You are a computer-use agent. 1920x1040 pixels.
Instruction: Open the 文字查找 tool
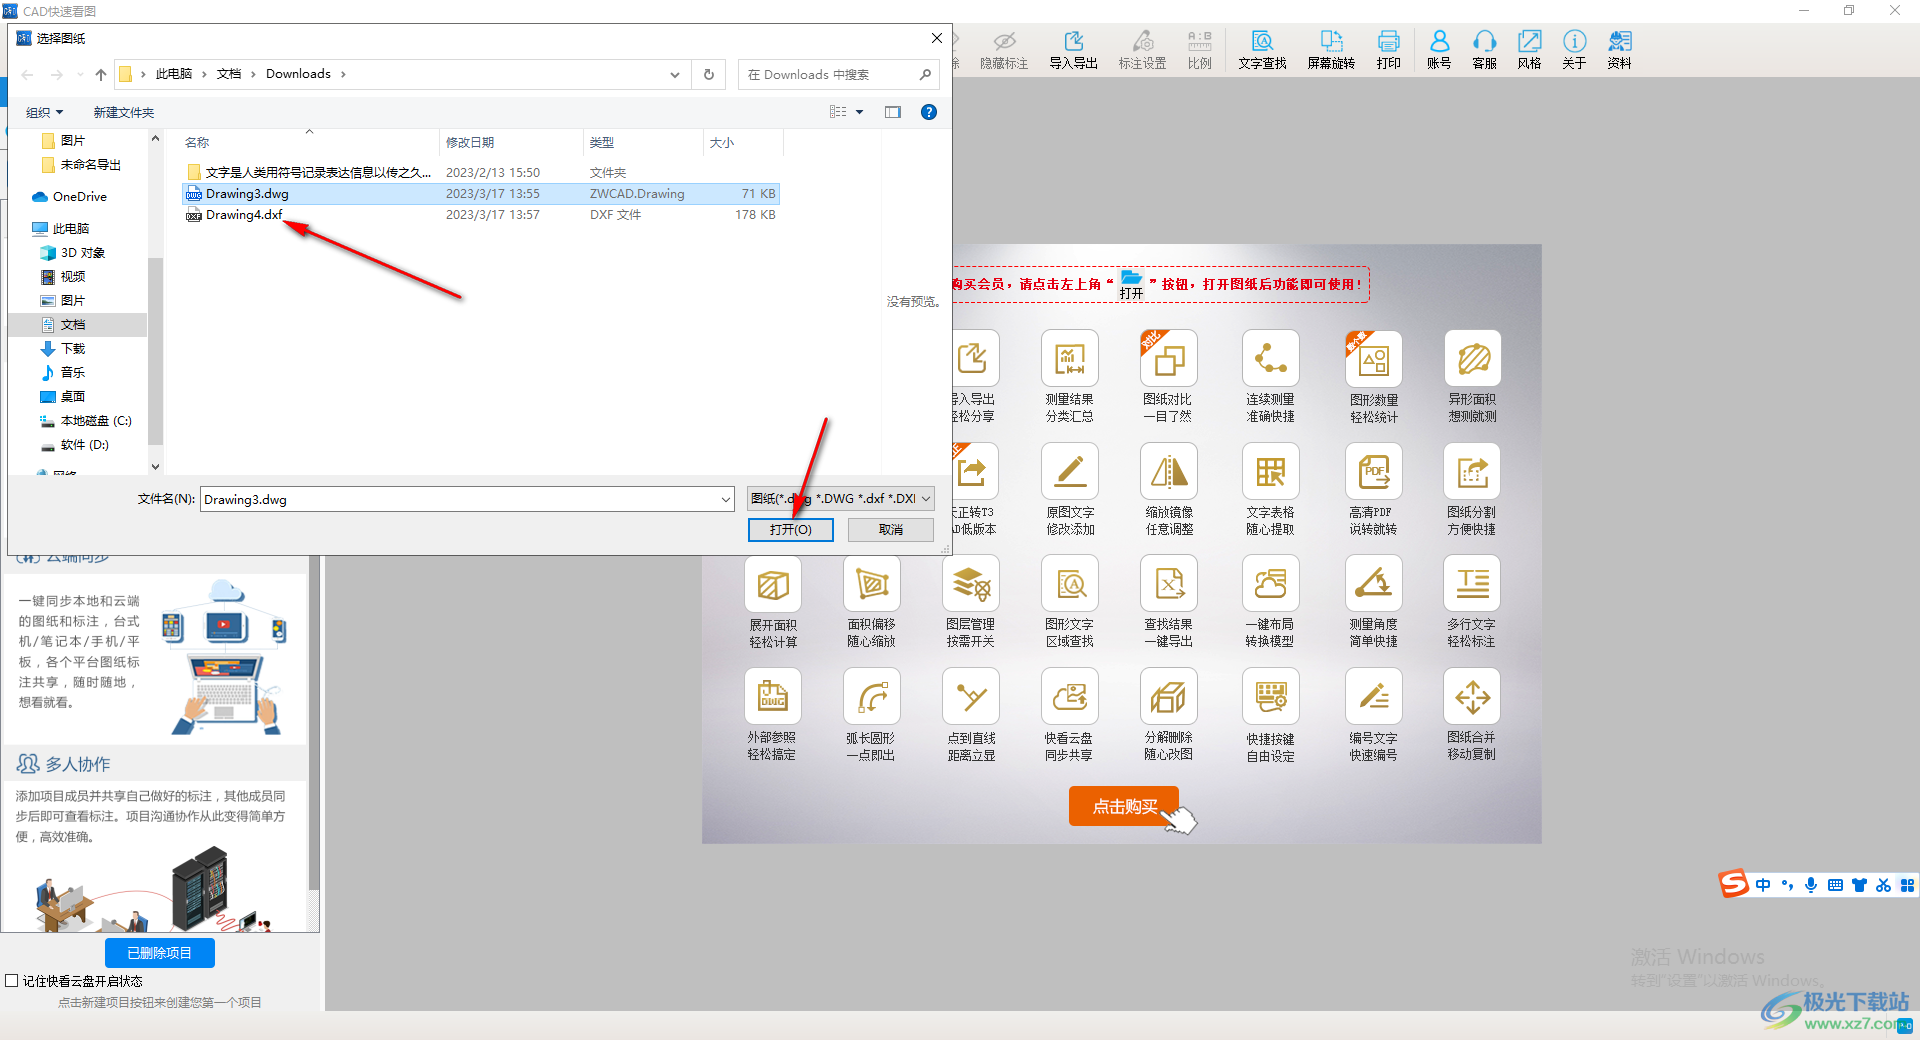point(1262,49)
